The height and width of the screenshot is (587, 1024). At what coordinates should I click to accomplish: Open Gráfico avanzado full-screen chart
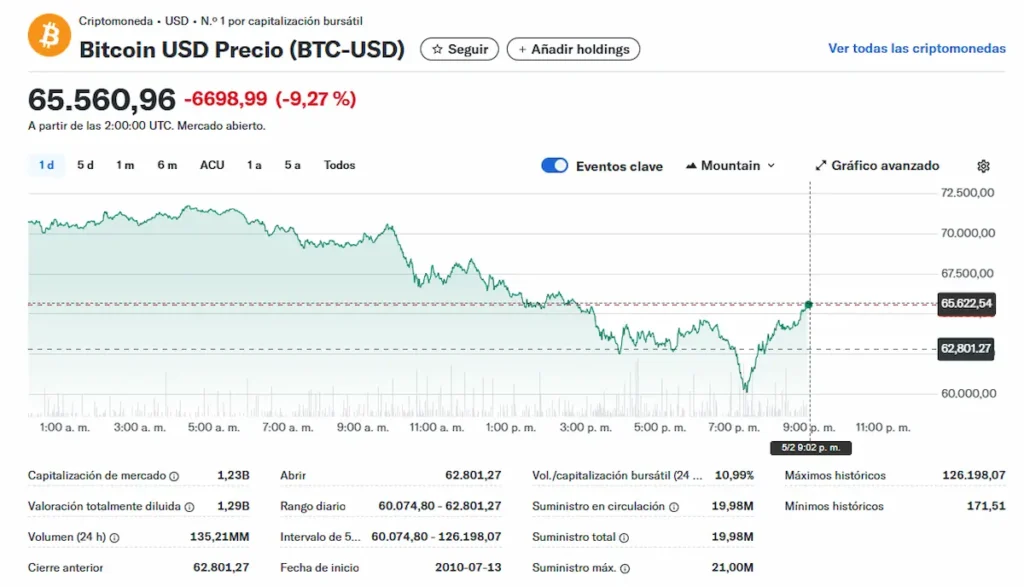877,166
